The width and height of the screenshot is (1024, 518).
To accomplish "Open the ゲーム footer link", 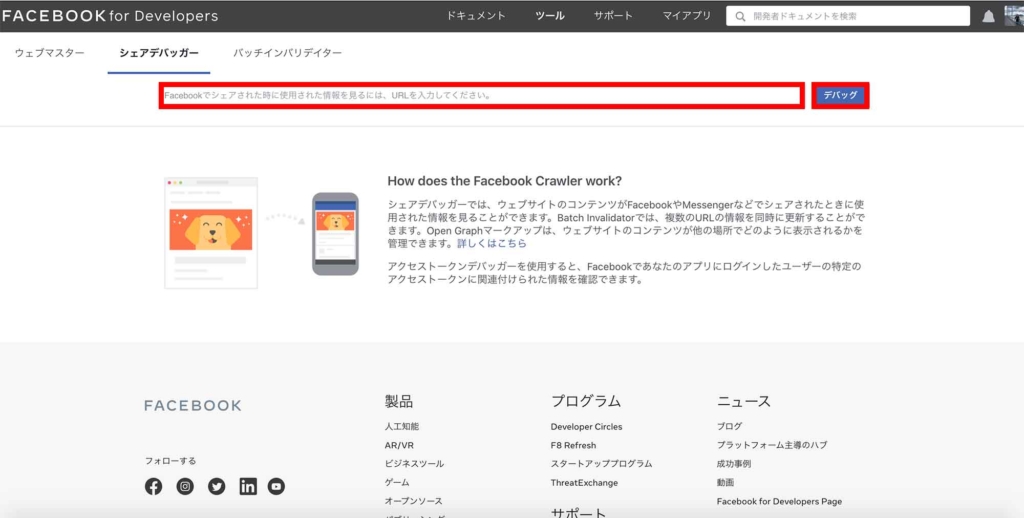I will 397,483.
